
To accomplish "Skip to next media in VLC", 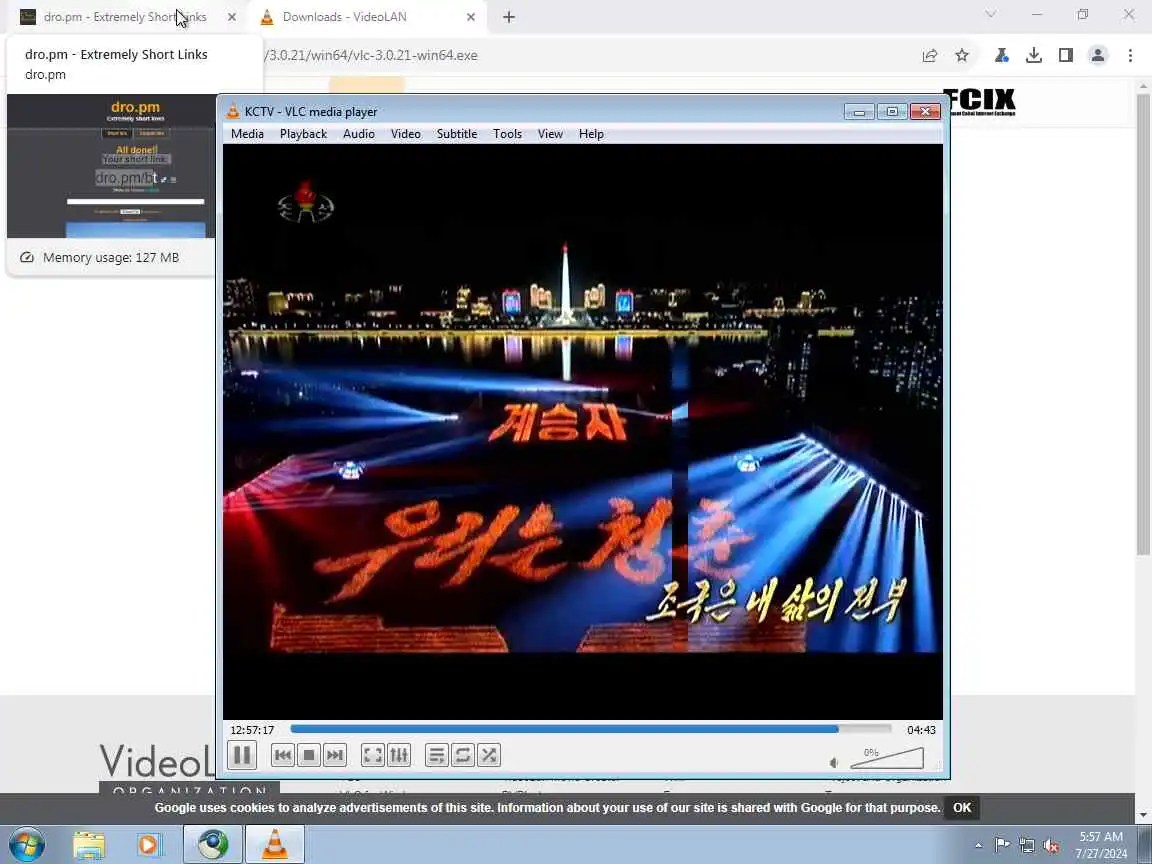I will pos(334,755).
